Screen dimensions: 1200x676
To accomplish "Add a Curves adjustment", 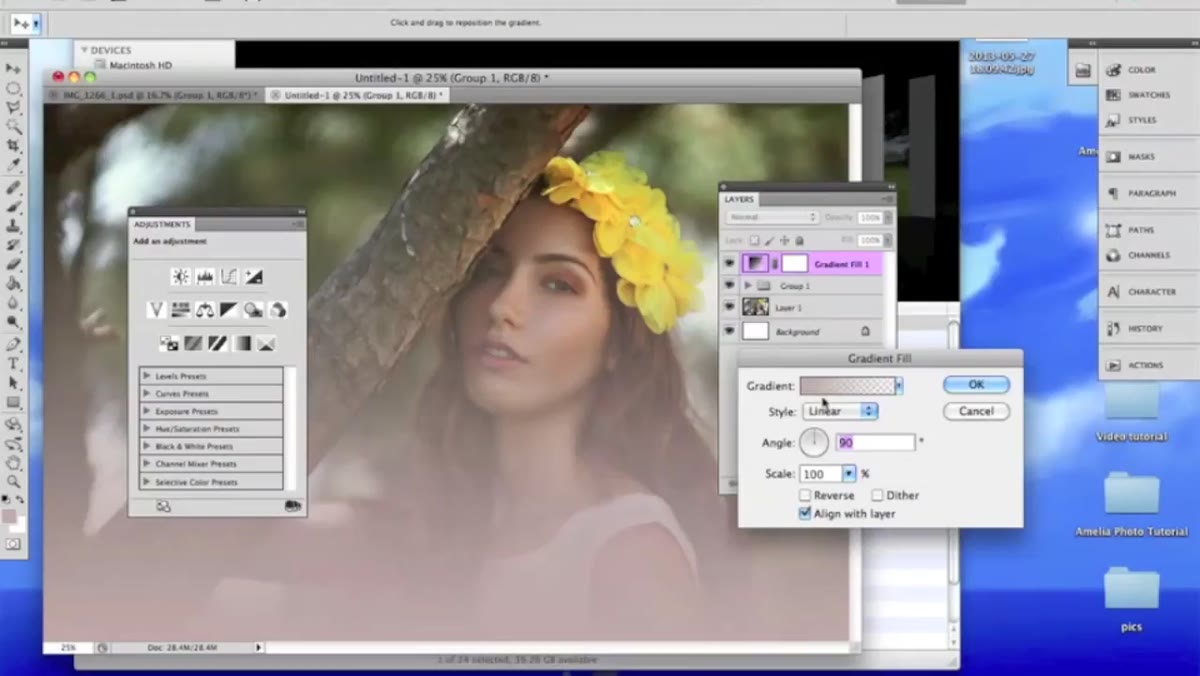I will (x=229, y=277).
